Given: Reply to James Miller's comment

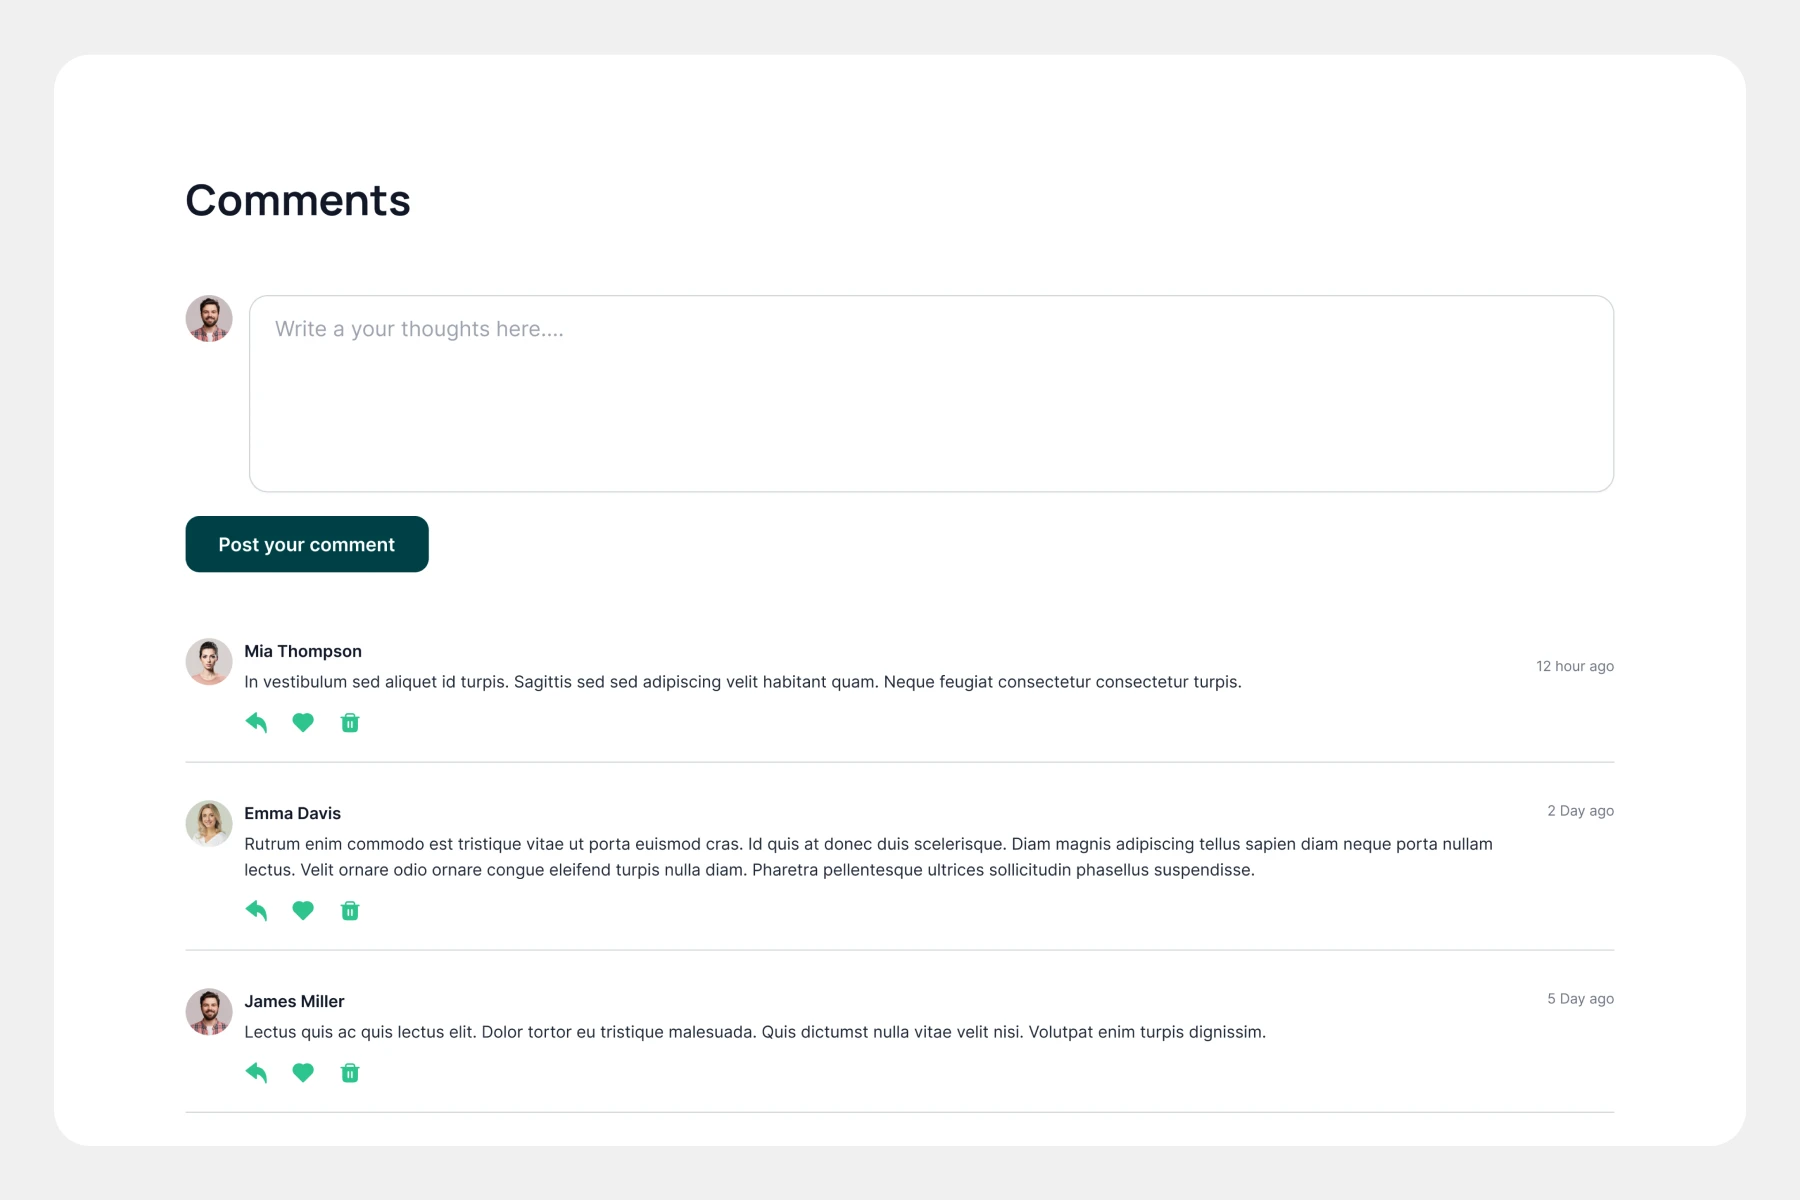Looking at the screenshot, I should click(256, 1073).
